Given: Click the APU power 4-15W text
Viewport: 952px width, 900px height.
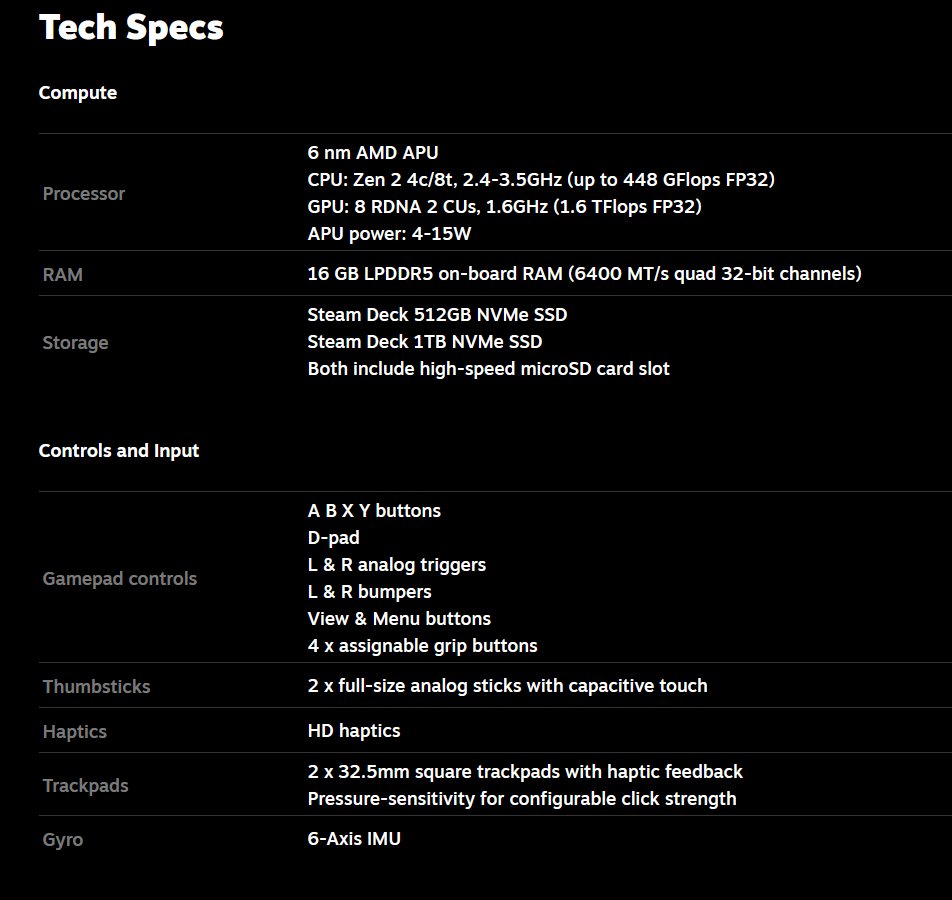Looking at the screenshot, I should coord(389,234).
